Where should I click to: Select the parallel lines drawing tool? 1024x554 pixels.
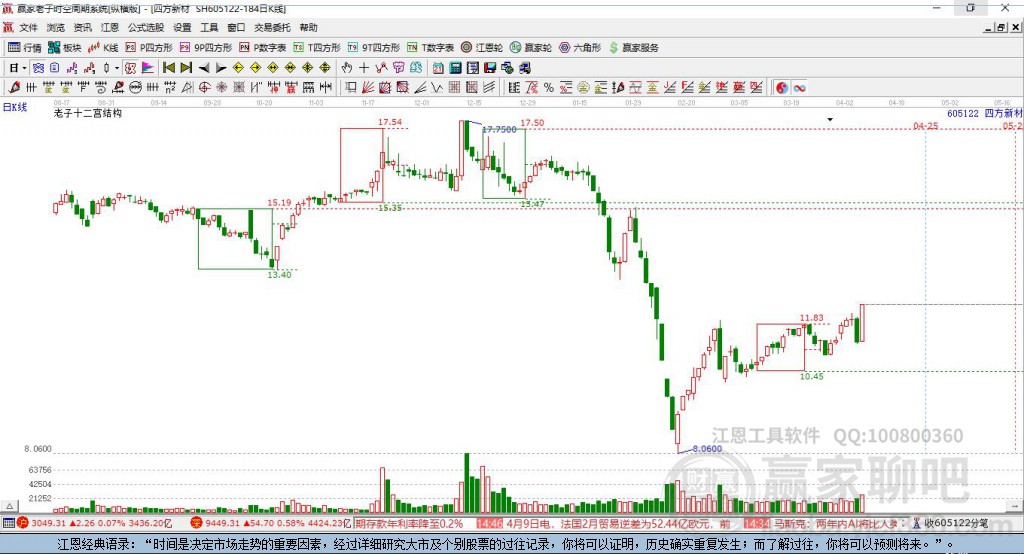(489, 88)
